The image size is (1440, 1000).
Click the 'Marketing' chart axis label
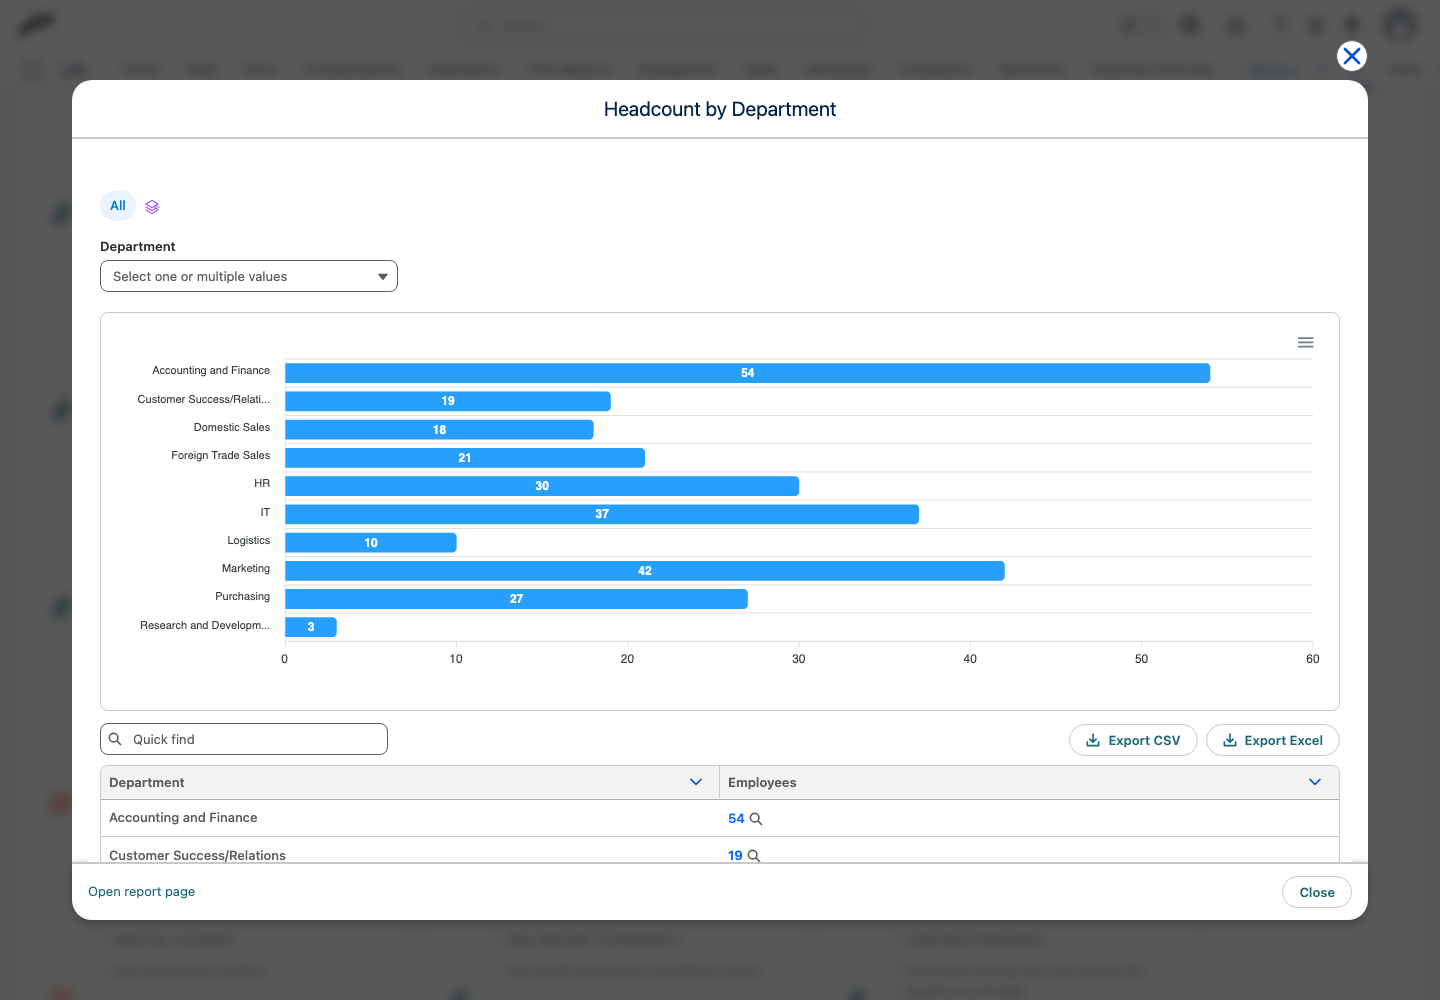pyautogui.click(x=246, y=568)
